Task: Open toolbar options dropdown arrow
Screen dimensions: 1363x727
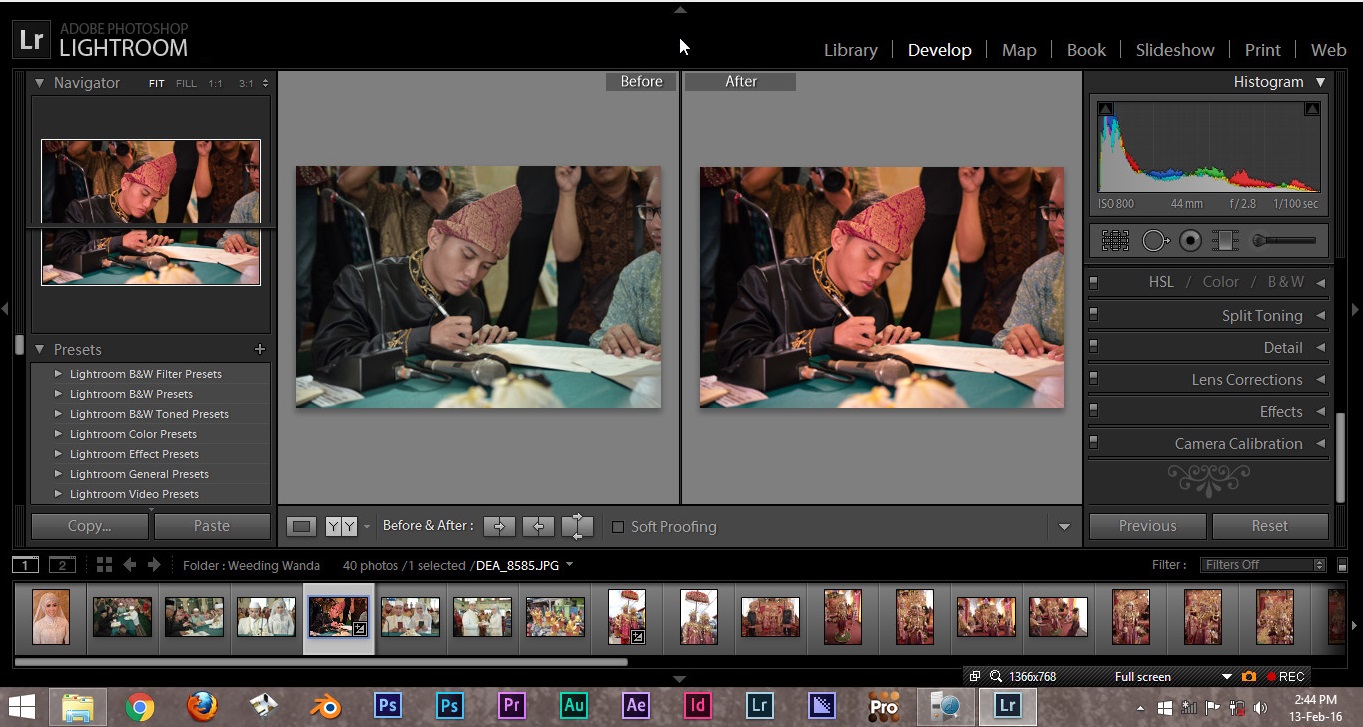Action: click(1064, 527)
